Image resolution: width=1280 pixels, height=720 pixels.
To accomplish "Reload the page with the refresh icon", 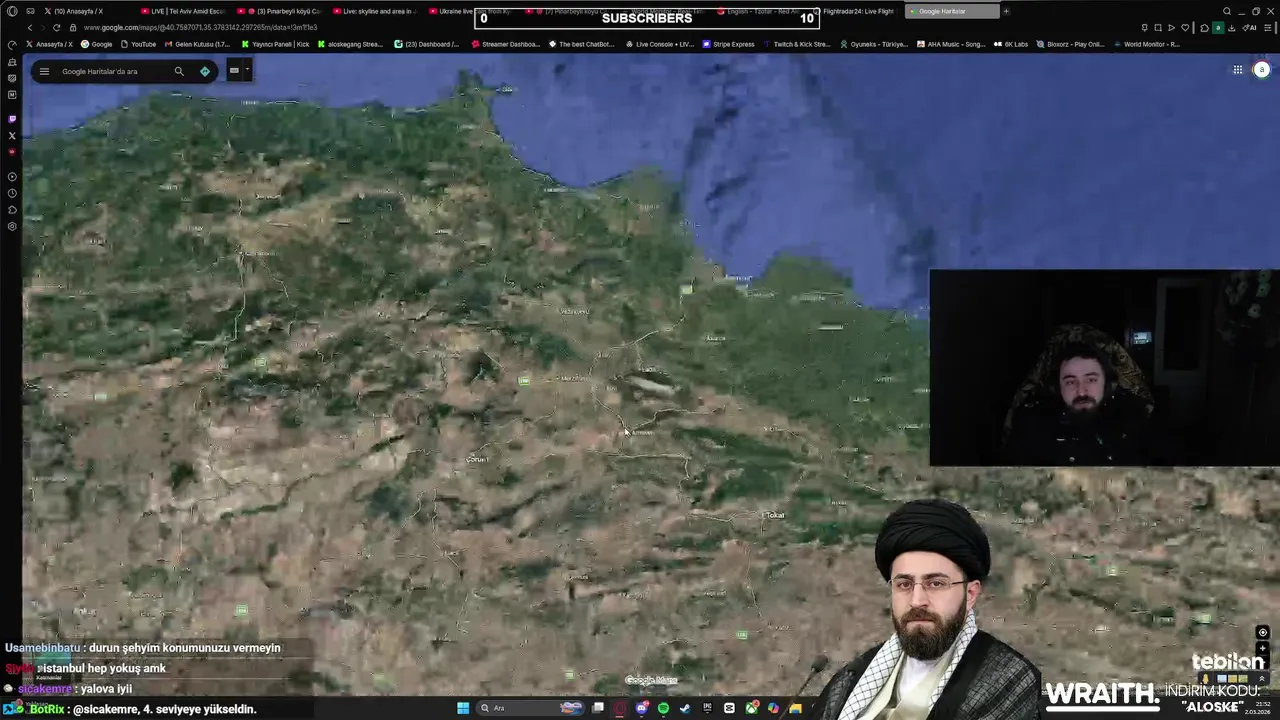I will (57, 27).
